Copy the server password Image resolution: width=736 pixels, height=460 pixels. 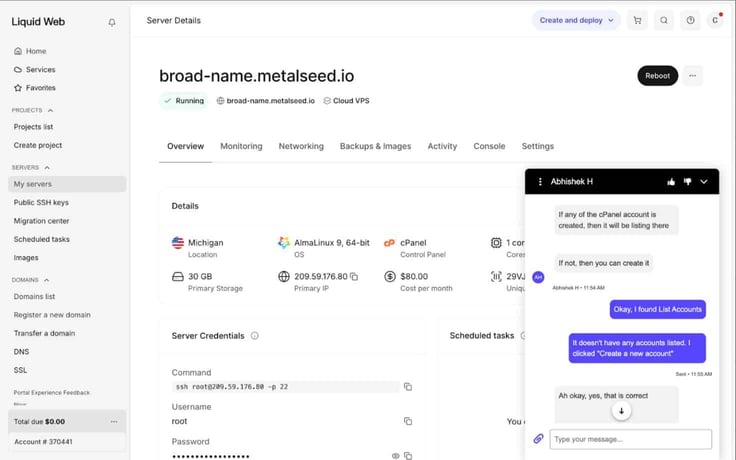coord(408,455)
